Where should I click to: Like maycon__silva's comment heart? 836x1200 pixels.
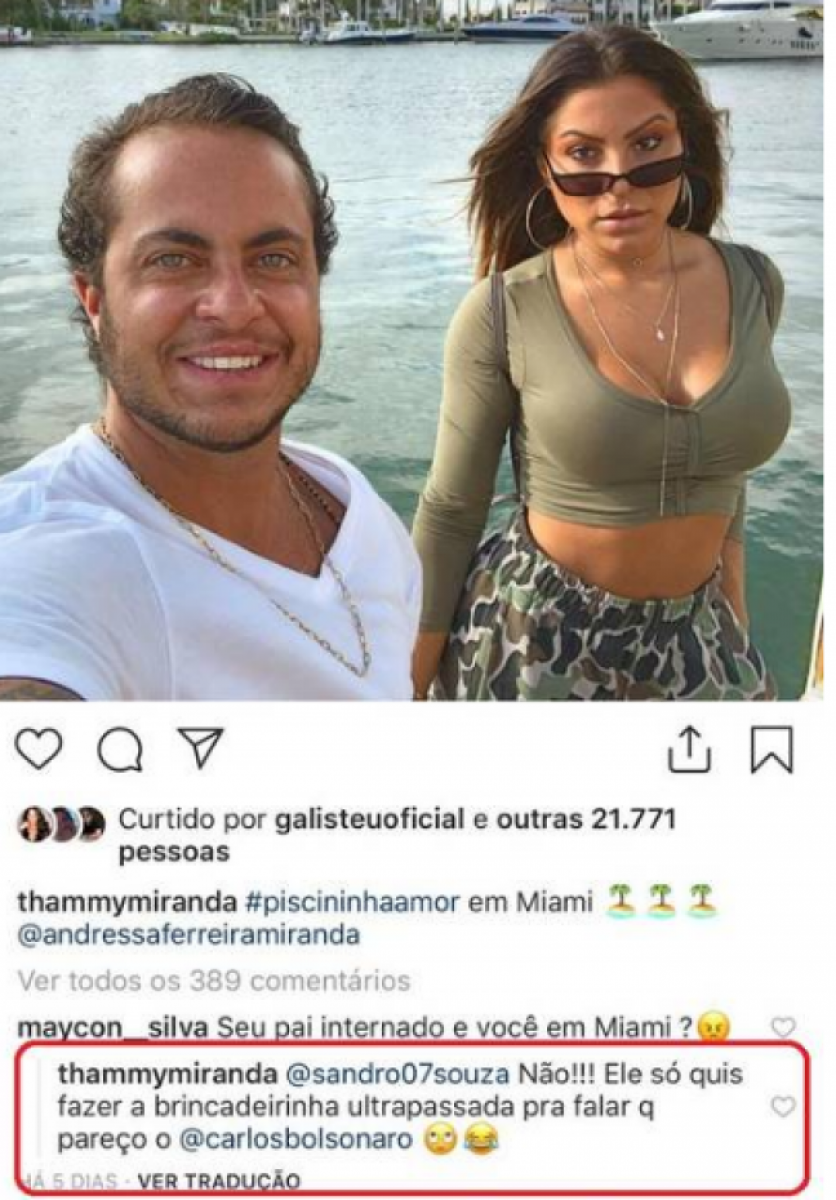783,1027
